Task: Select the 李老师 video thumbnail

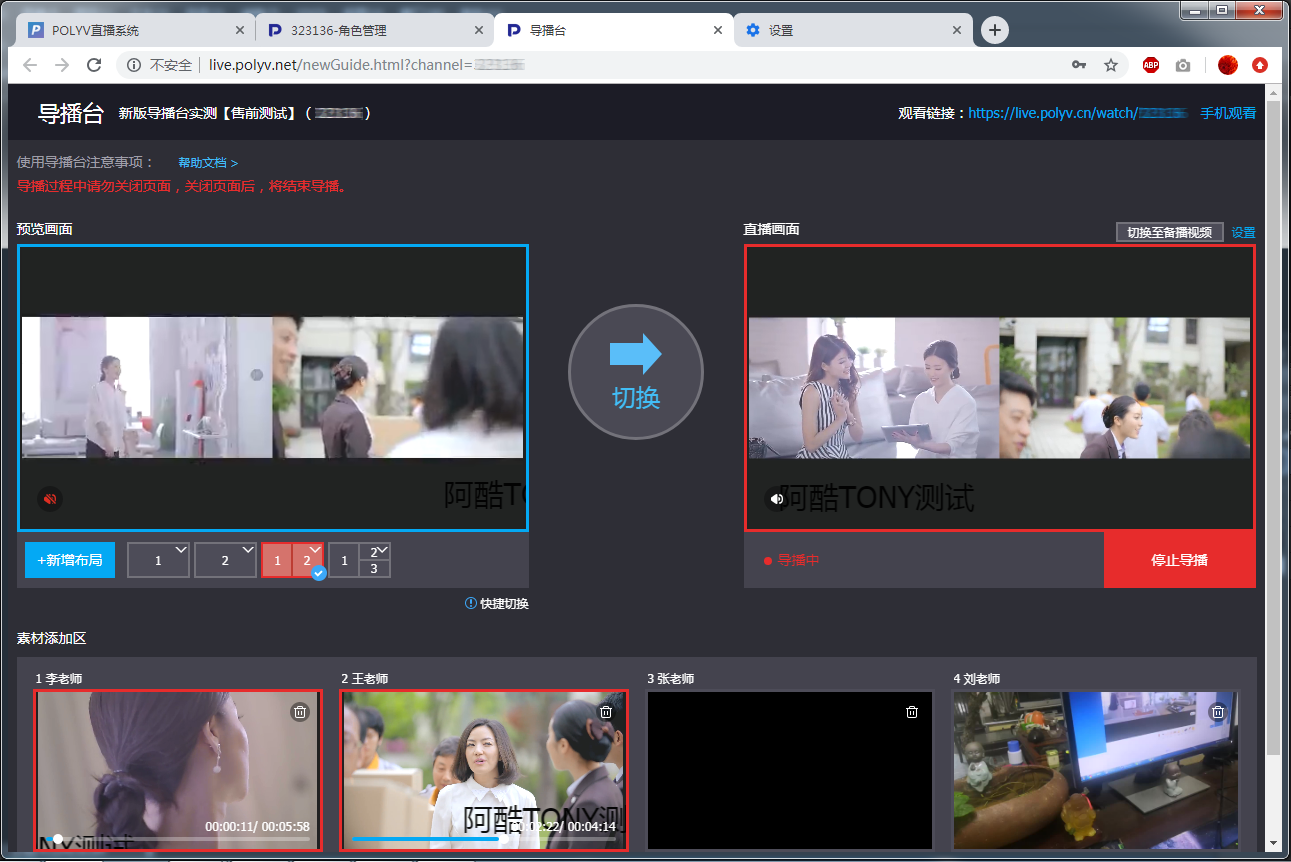Action: 177,770
